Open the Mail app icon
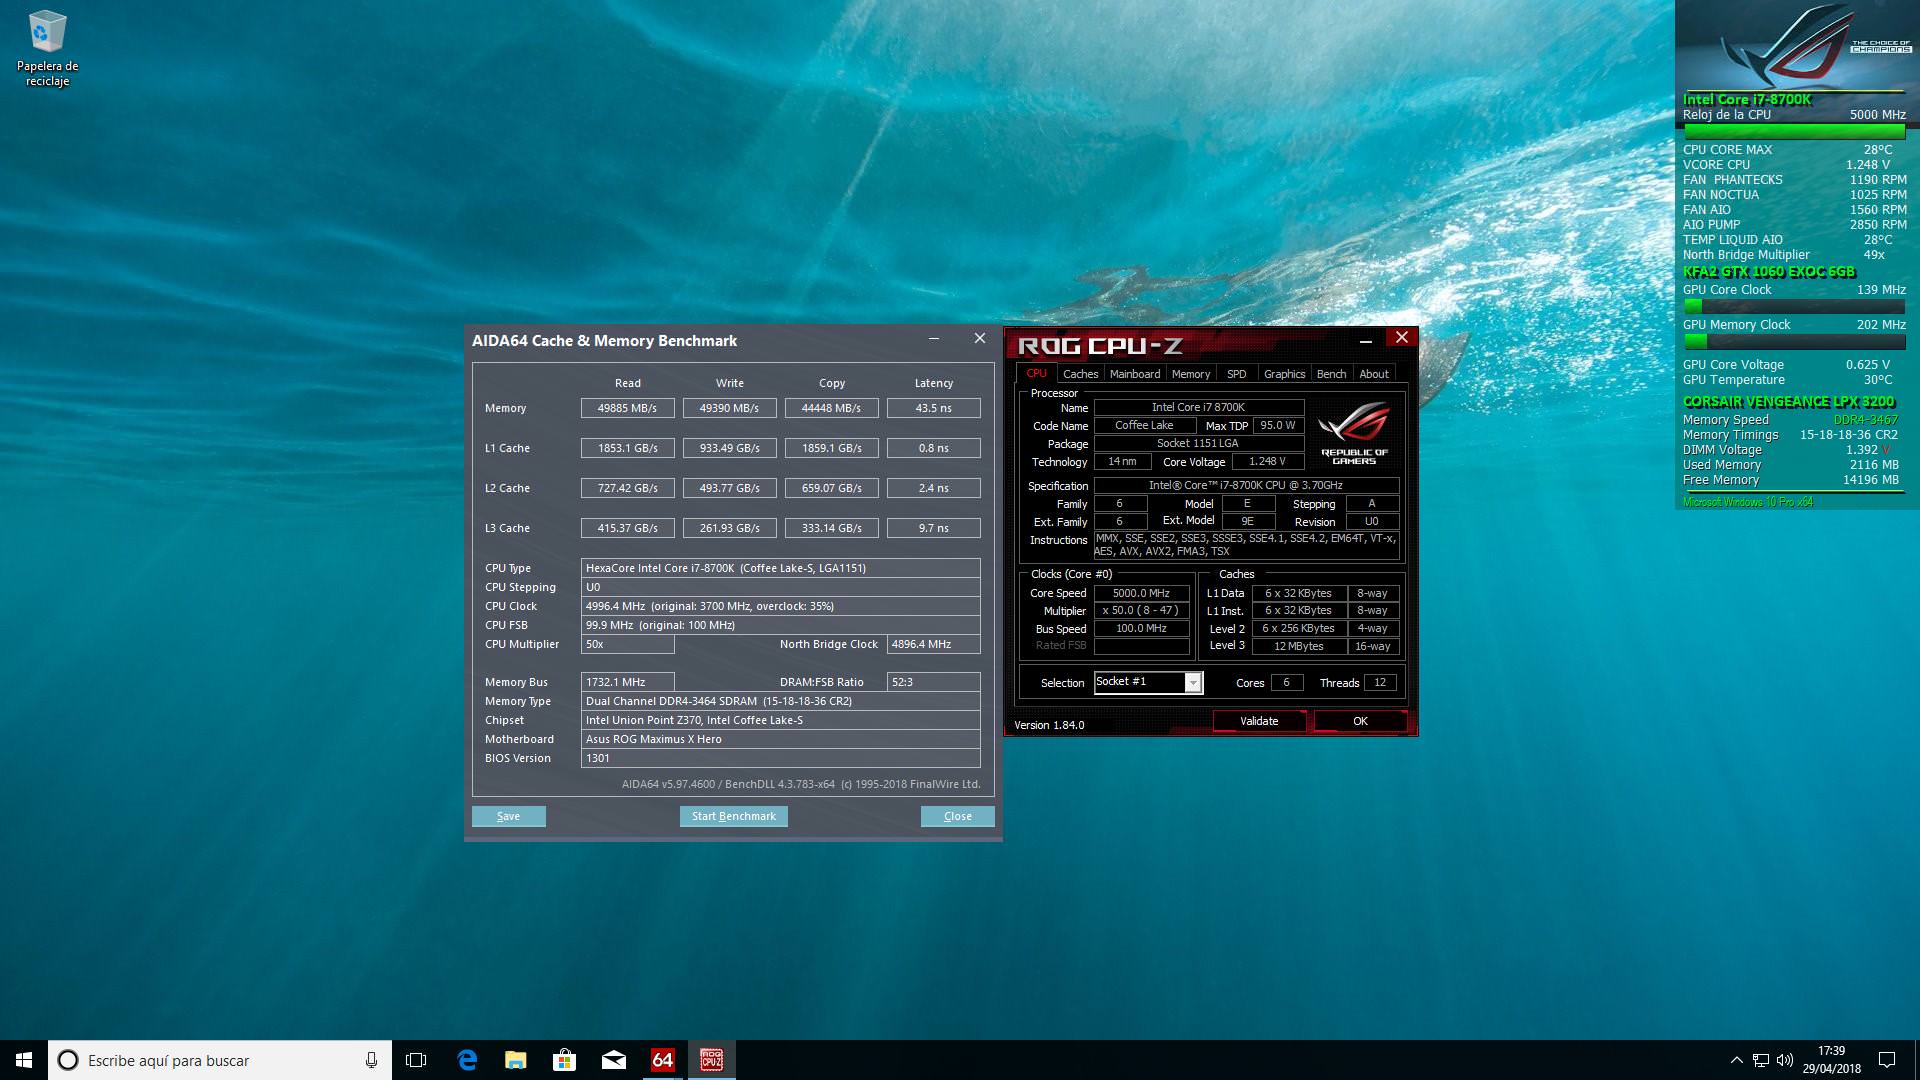 click(613, 1060)
